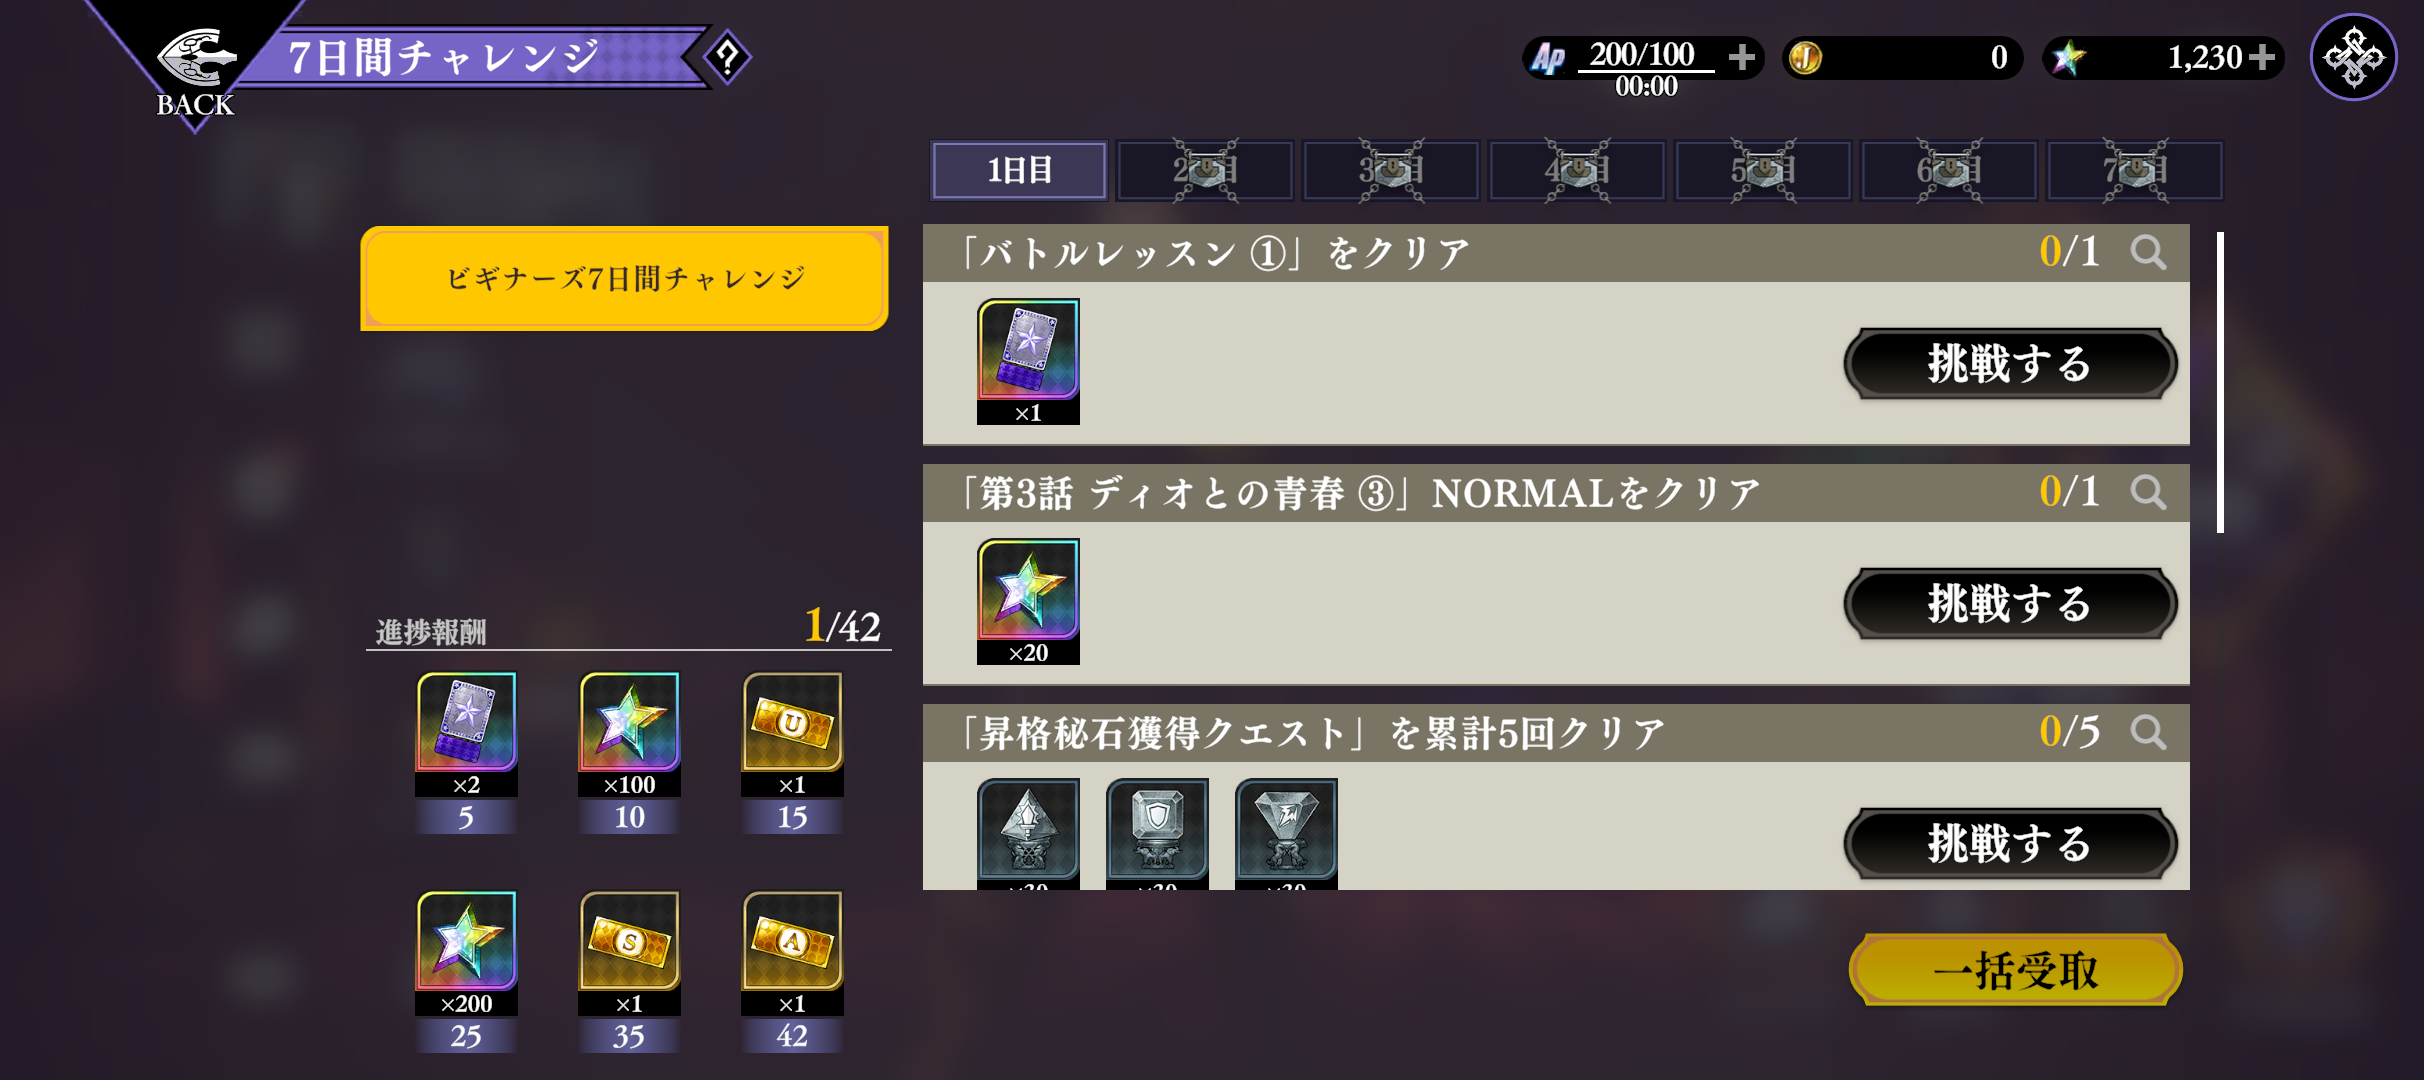Open the details magnifier for the promotion stone quest
2424x1080 pixels.
(2148, 732)
